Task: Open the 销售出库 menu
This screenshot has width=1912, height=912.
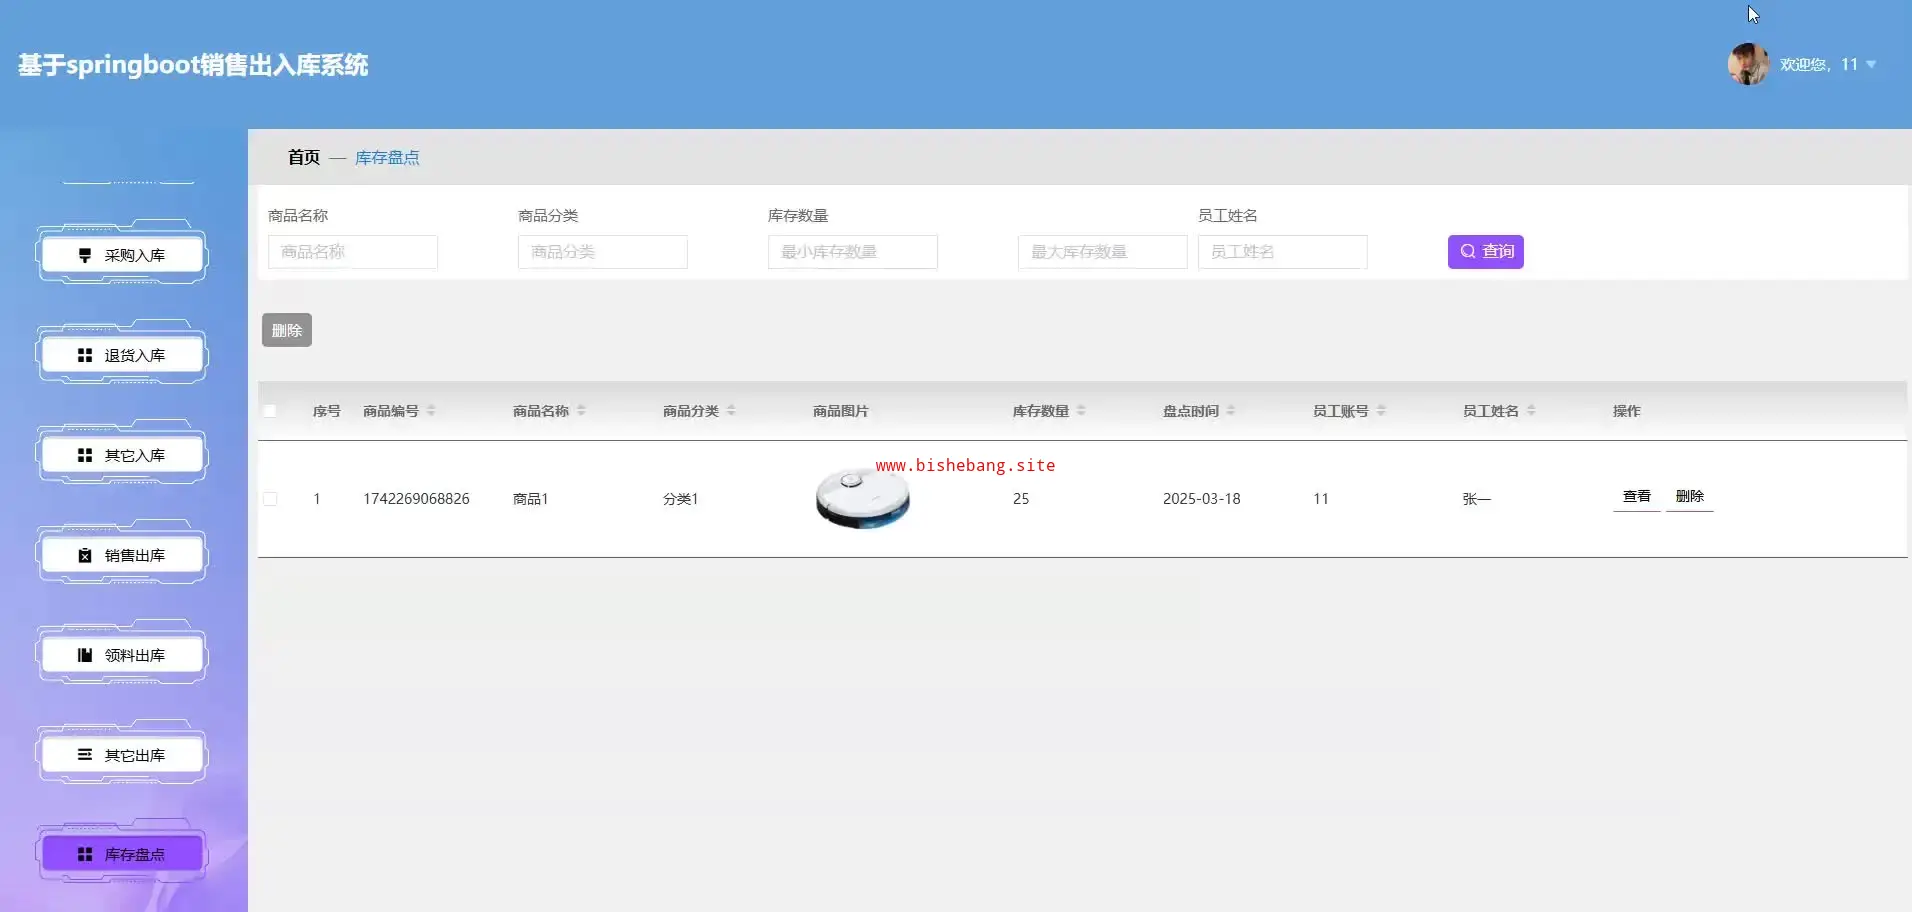Action: tap(122, 556)
